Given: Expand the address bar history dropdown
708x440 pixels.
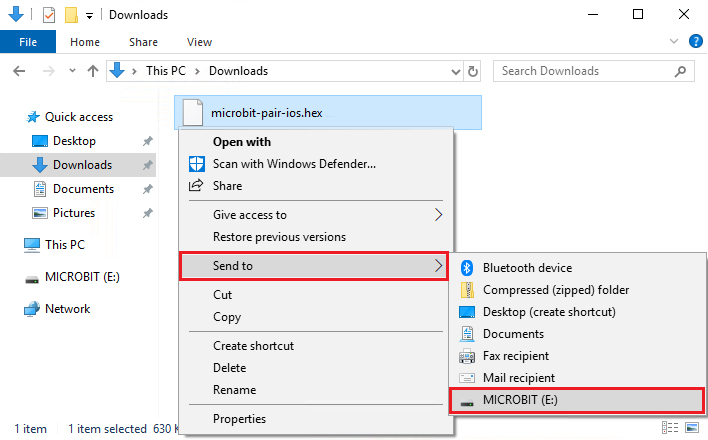Looking at the screenshot, I should (456, 71).
